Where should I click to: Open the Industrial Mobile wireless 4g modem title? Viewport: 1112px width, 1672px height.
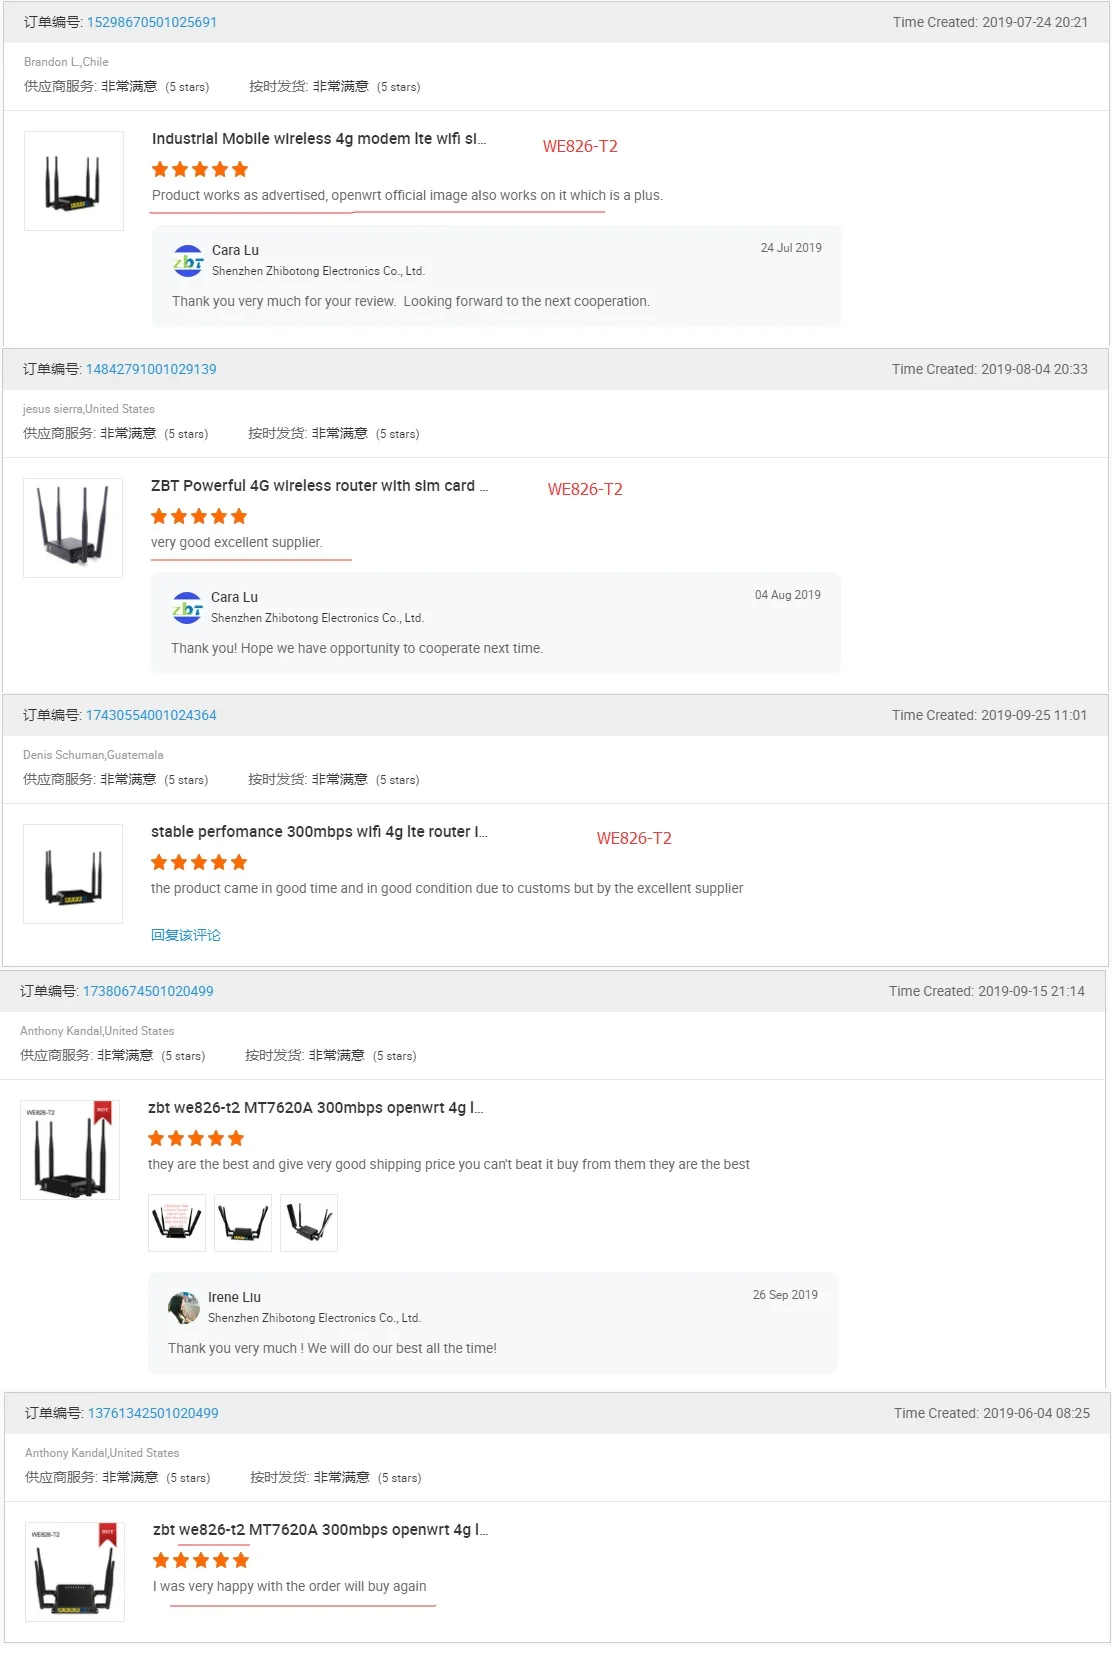pyautogui.click(x=319, y=139)
